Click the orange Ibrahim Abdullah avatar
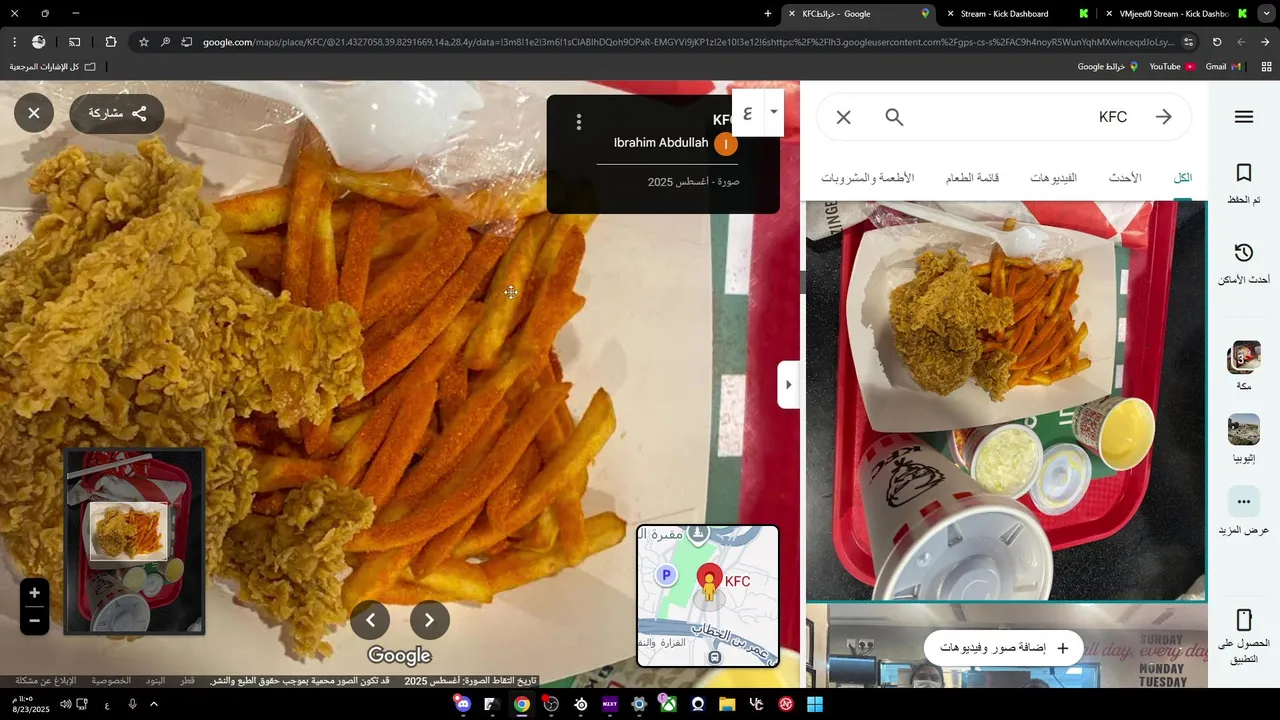This screenshot has height=720, width=1280. point(726,144)
